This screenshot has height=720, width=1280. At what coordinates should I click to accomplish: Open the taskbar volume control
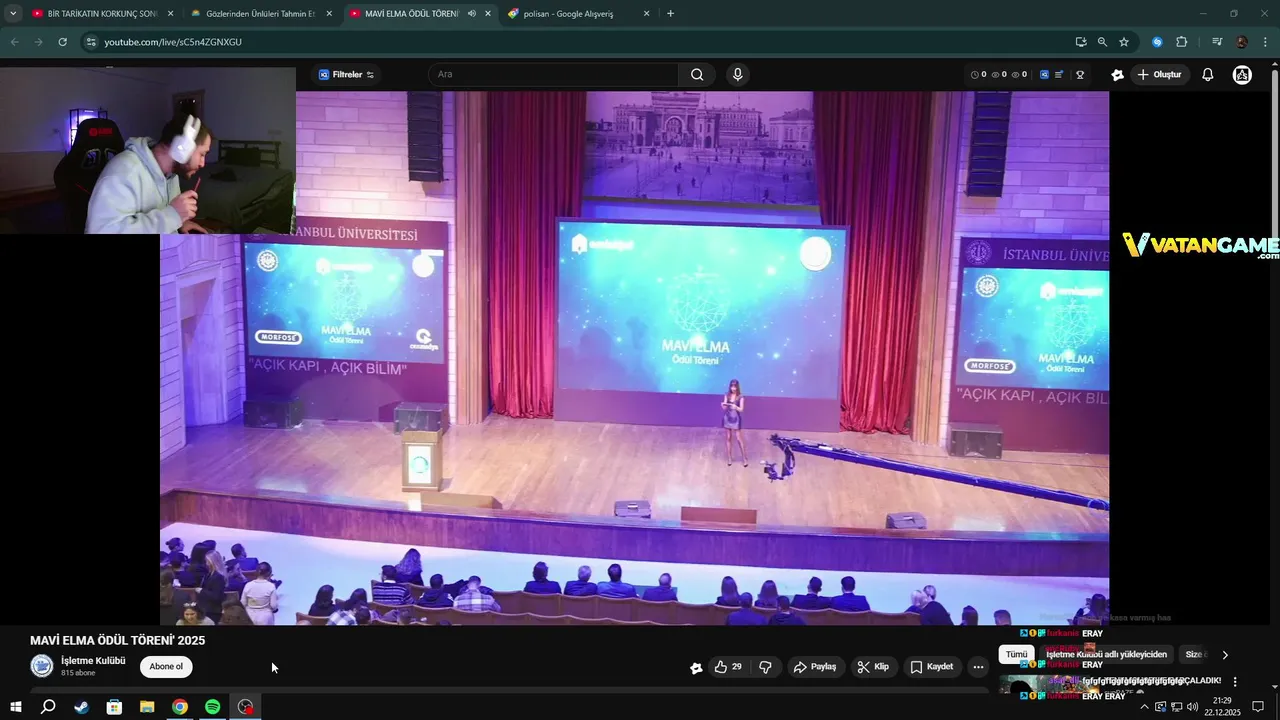[1192, 707]
